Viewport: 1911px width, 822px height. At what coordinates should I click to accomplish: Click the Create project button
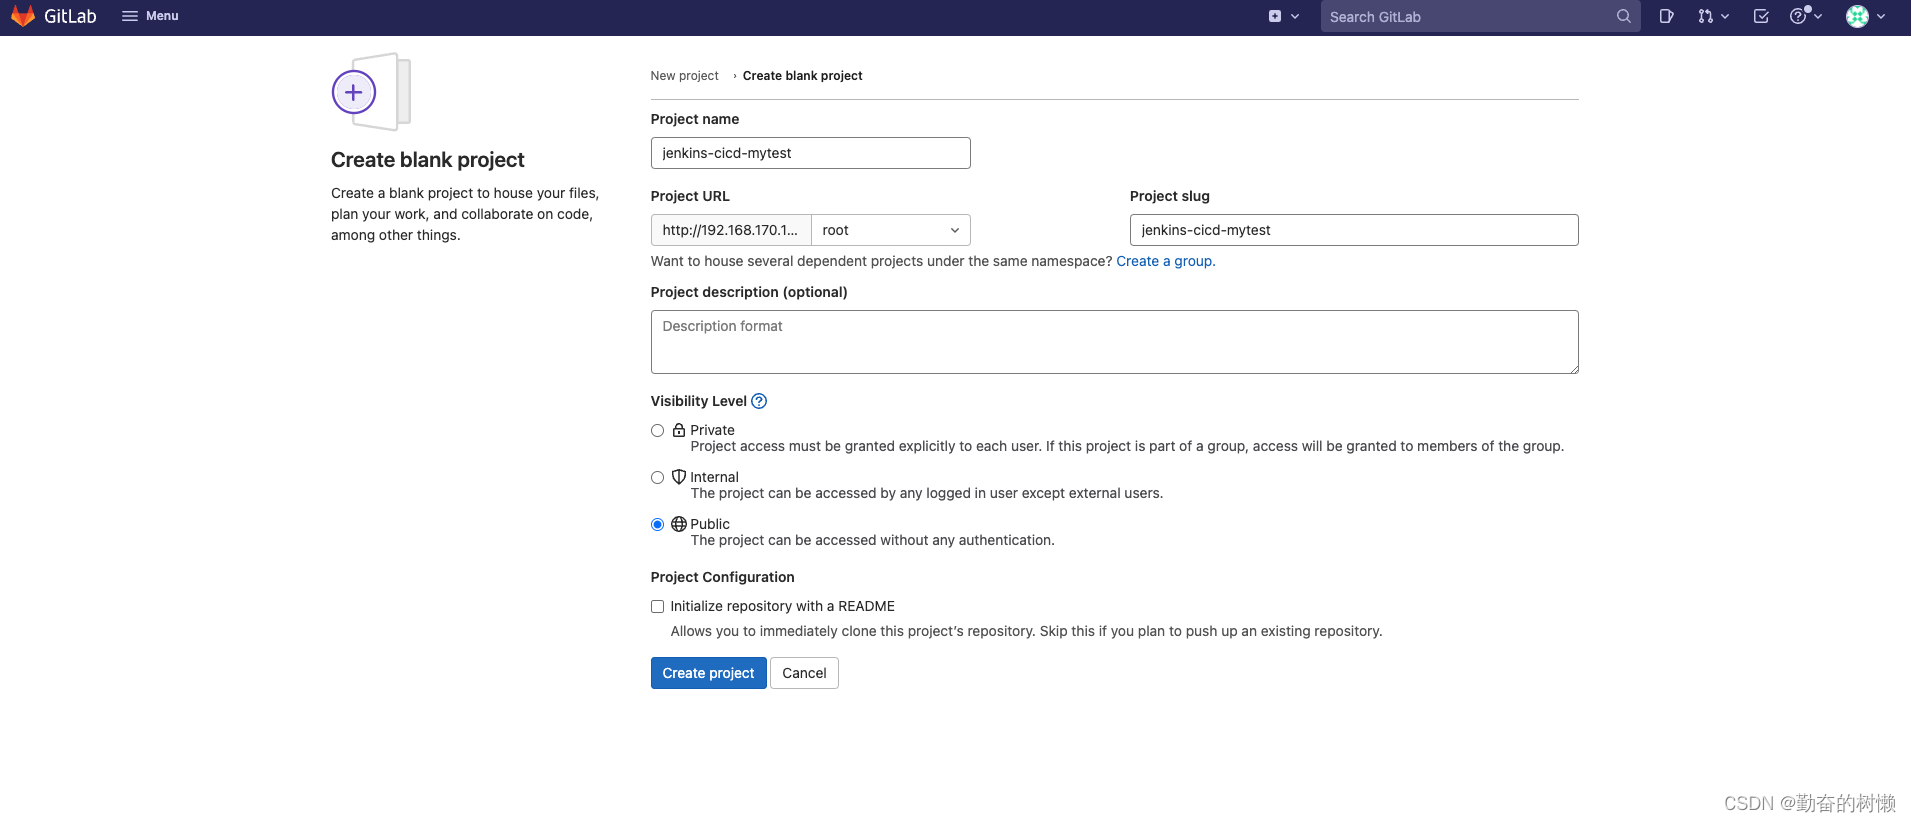point(708,673)
